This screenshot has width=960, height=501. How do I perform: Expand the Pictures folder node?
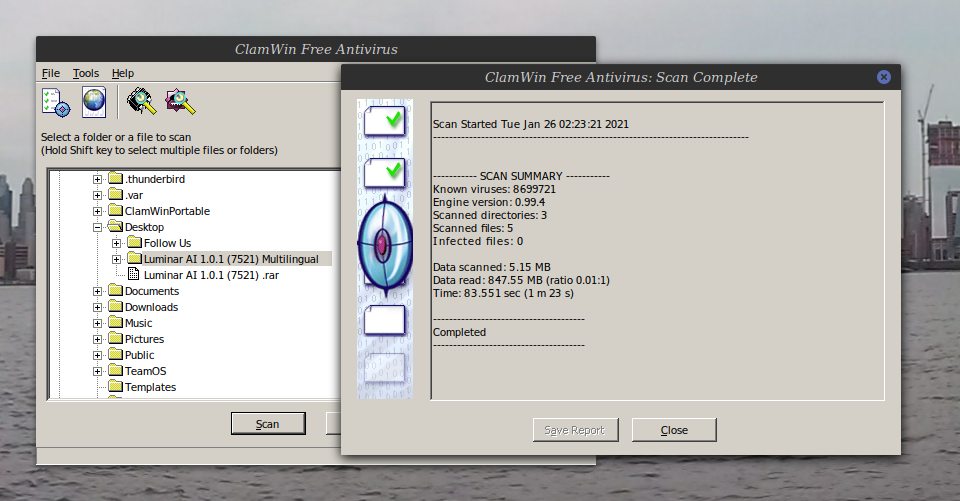97,339
